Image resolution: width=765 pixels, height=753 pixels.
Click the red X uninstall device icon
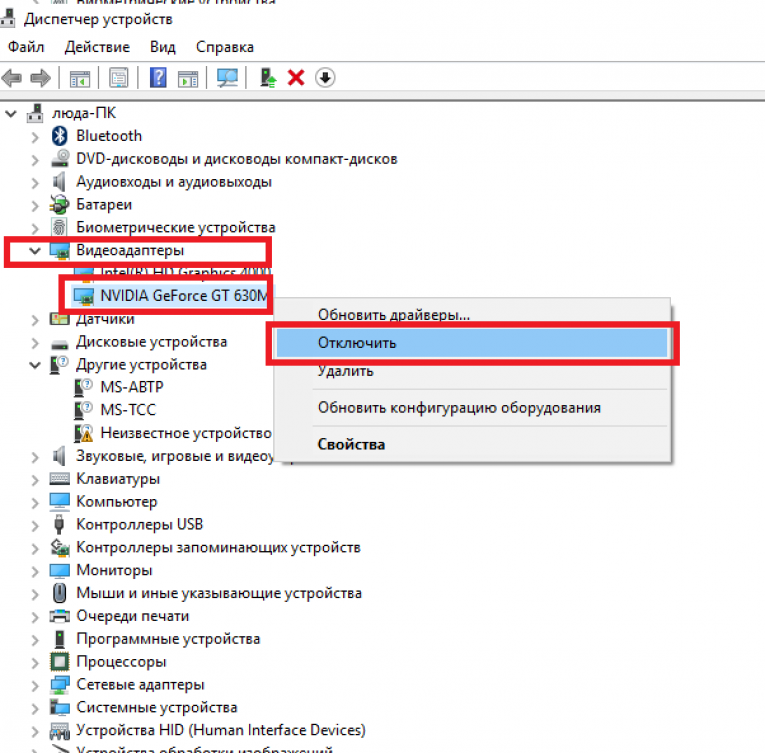(296, 78)
